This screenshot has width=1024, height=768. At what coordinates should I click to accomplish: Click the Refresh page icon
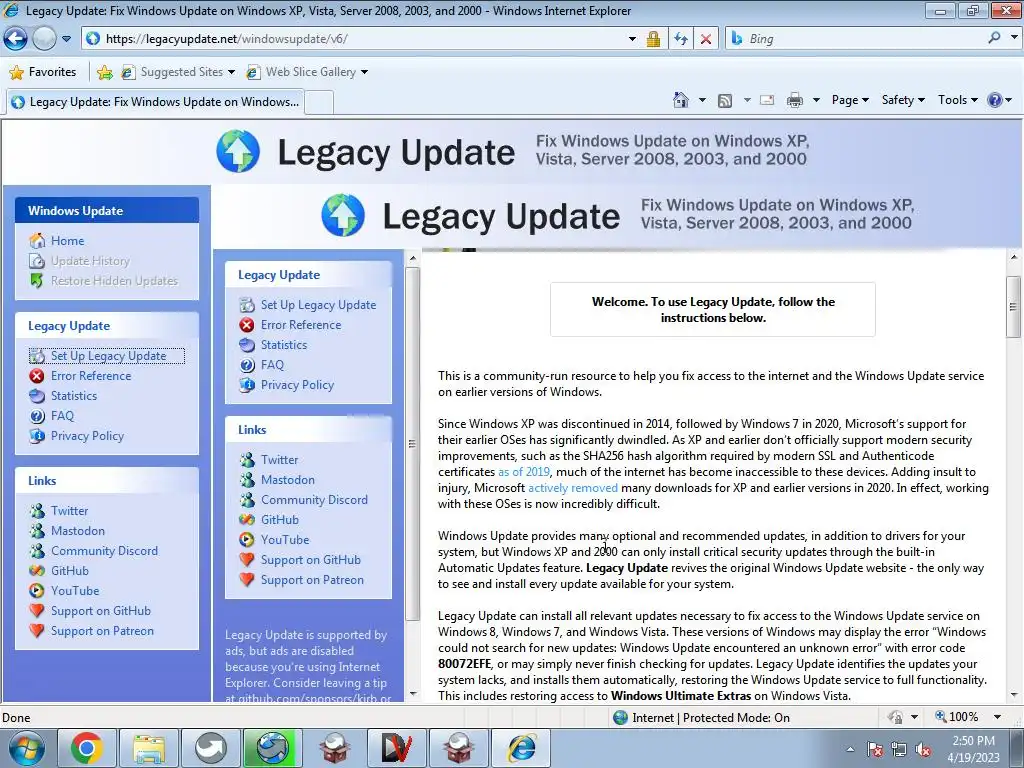(x=681, y=39)
